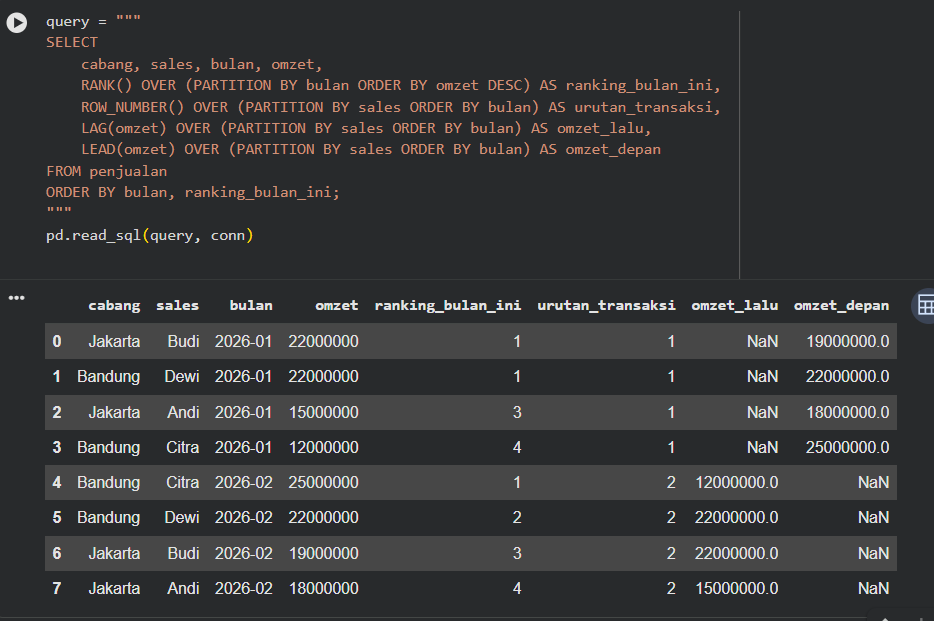Click the ranking_bulan_ini column header
Image resolution: width=934 pixels, height=621 pixels.
click(x=447, y=305)
